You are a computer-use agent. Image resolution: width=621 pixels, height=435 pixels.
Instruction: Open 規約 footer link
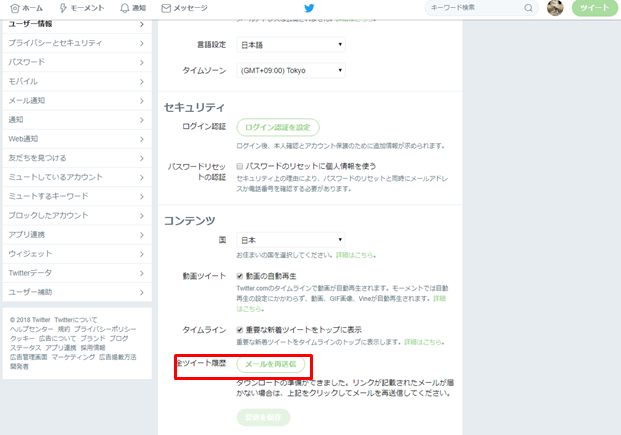pos(64,329)
